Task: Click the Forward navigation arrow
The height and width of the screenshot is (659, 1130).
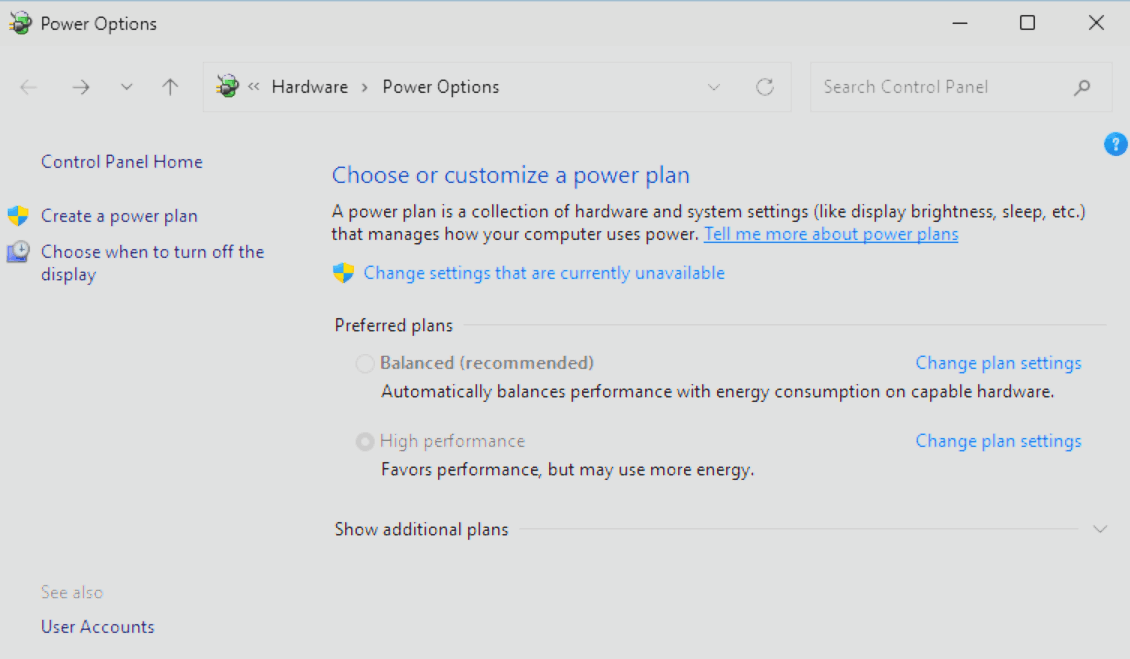Action: point(81,87)
